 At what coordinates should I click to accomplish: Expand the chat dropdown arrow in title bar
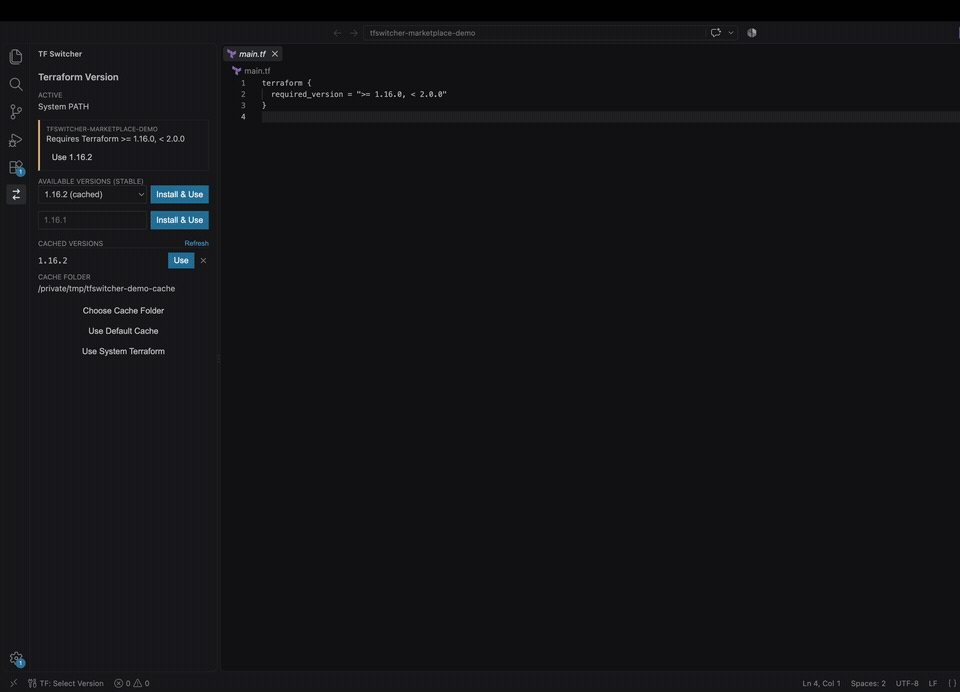coord(730,32)
